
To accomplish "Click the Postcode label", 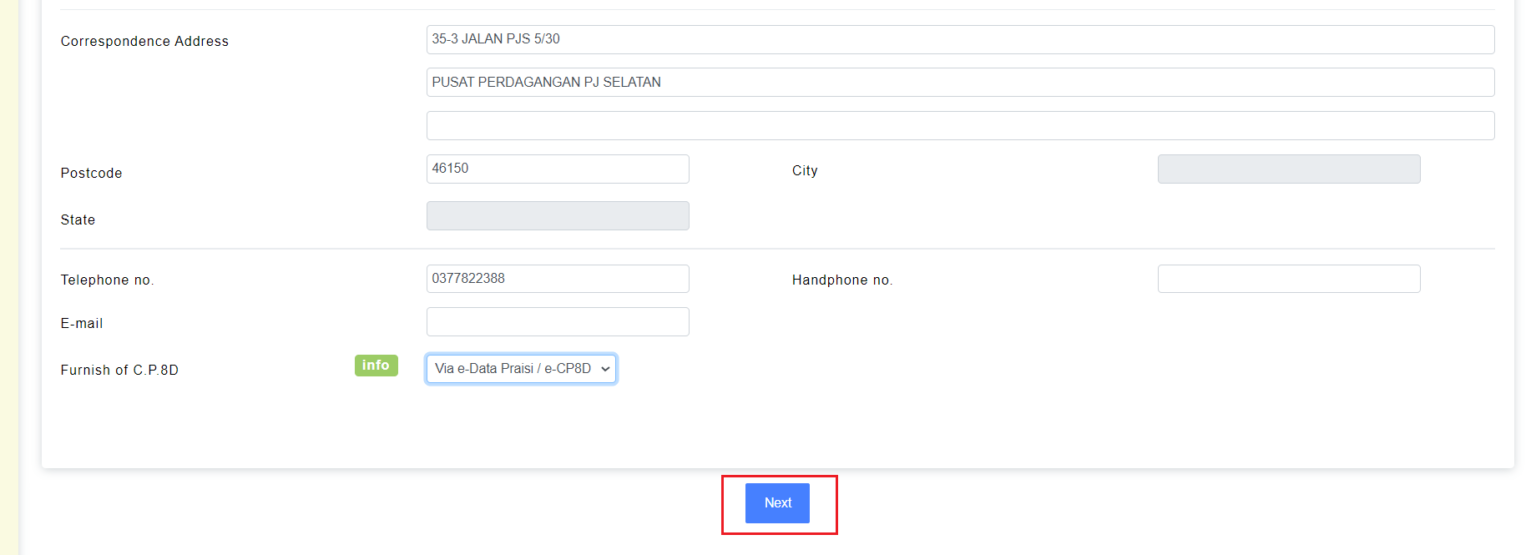I will (x=91, y=173).
